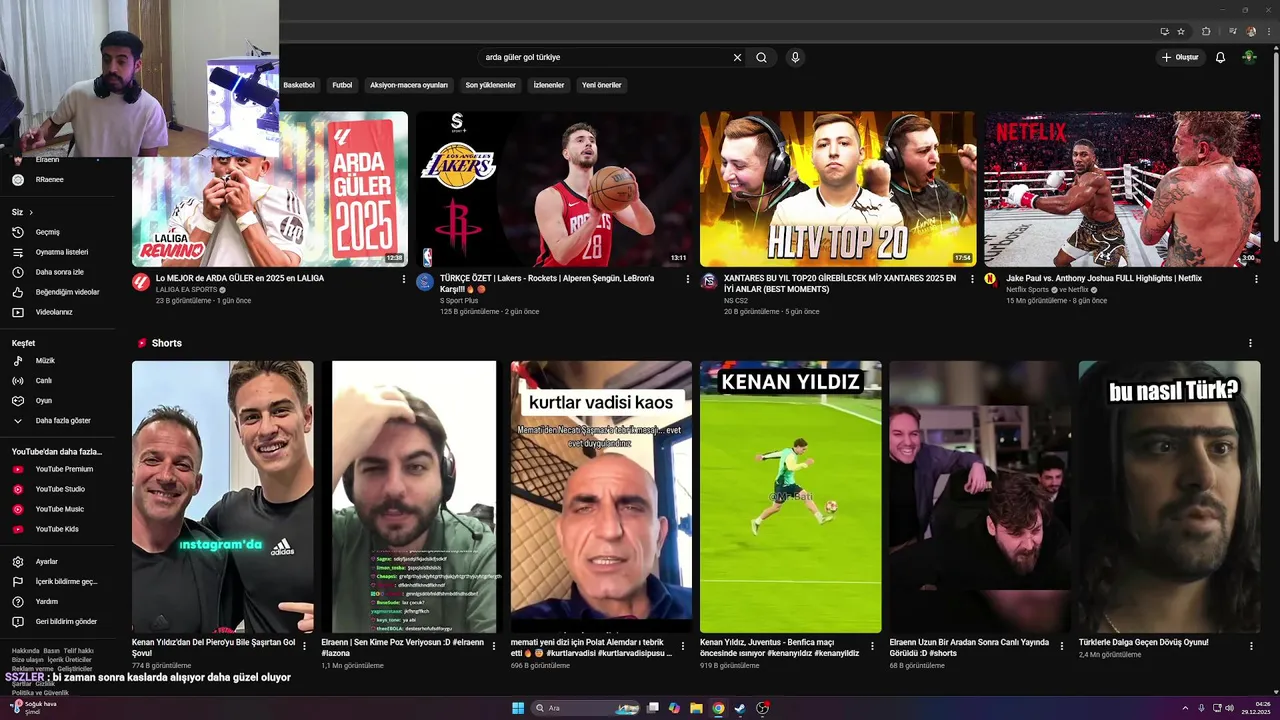Open options for the Türklerle Dalga Geçen short
This screenshot has width=1280, height=720.
point(1251,646)
